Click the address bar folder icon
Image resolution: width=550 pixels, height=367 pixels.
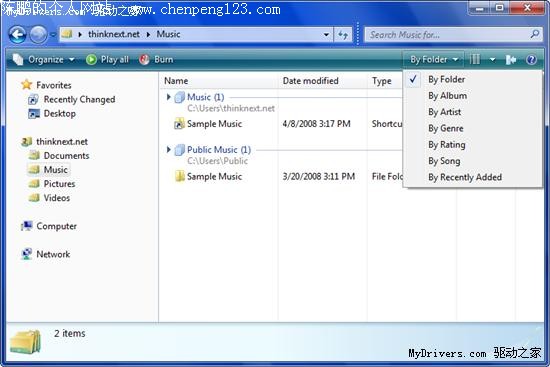click(67, 34)
